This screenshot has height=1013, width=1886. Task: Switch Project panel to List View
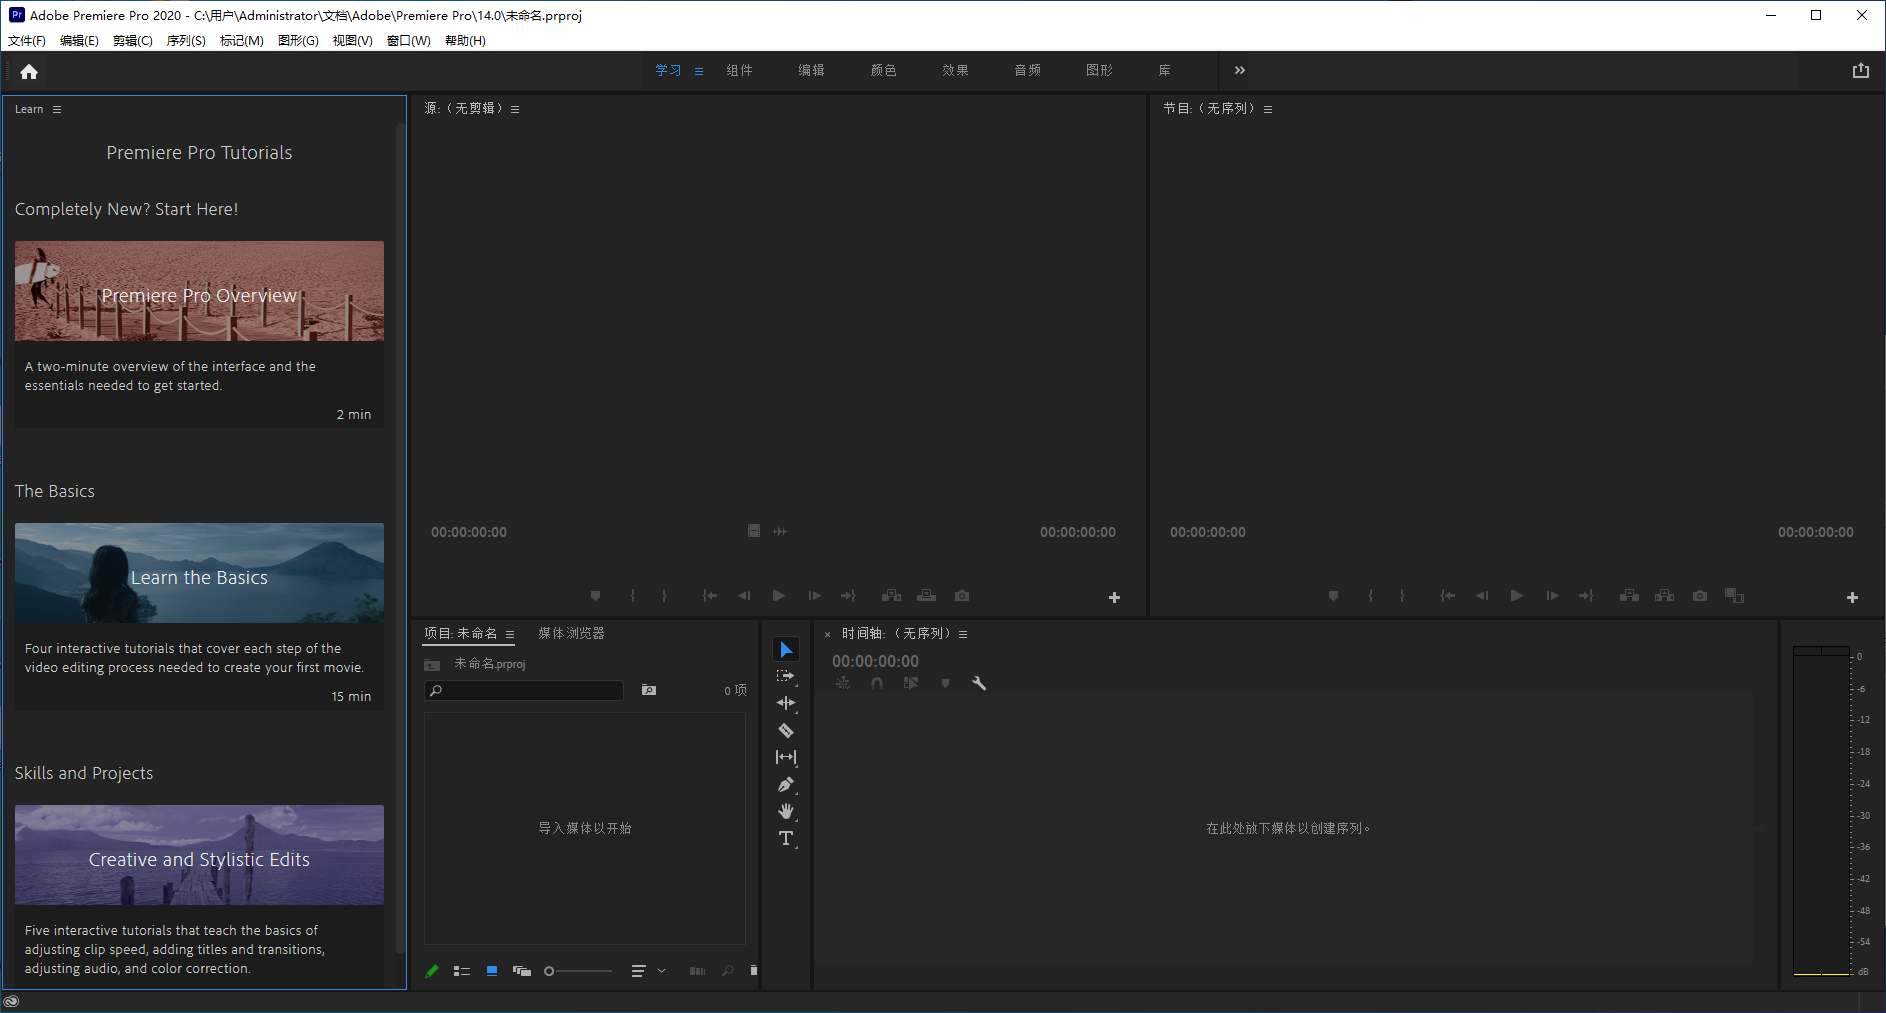point(462,970)
